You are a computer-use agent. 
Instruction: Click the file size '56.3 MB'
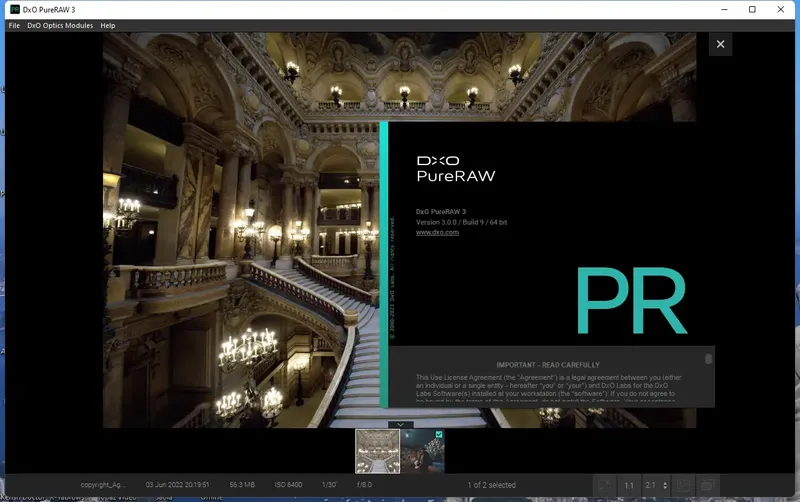click(242, 485)
